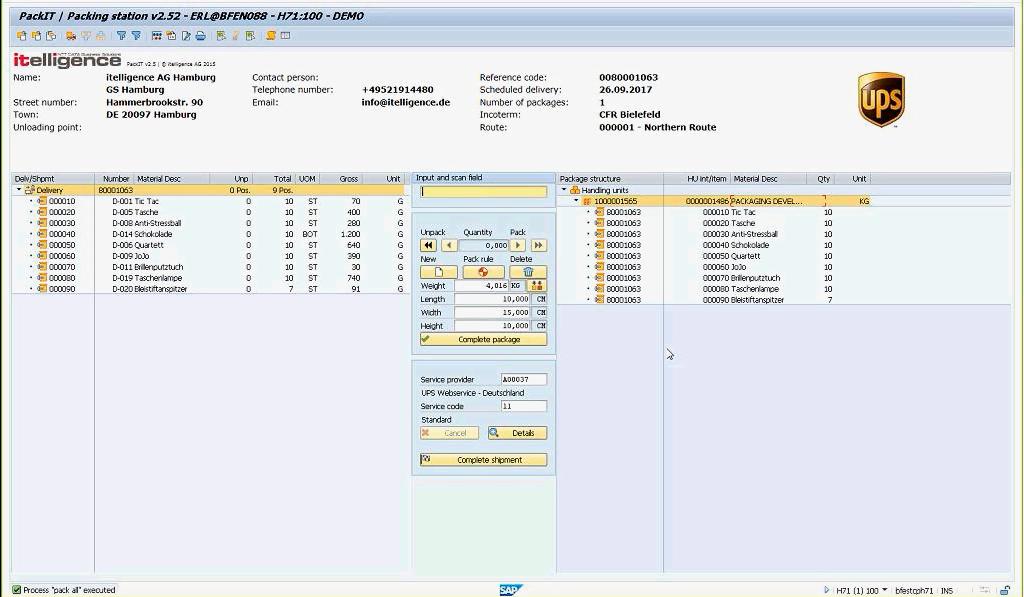
Task: Select delivery item 000080 D-019 Taschenlampe
Action: point(209,278)
